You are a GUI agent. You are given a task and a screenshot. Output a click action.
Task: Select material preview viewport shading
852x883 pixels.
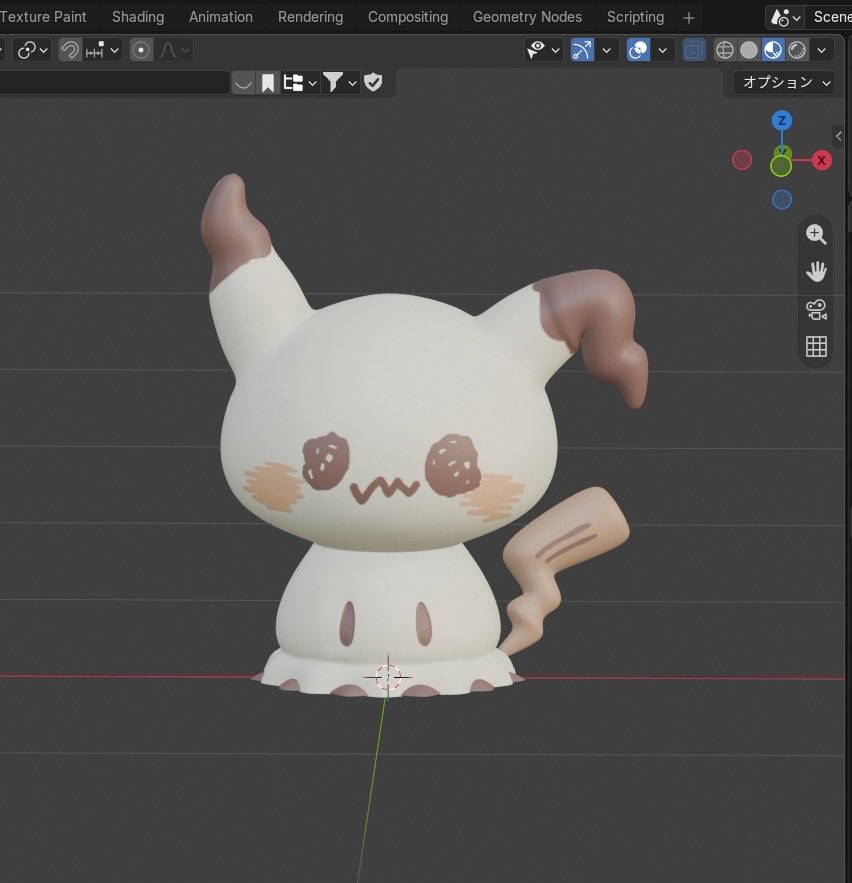(773, 50)
